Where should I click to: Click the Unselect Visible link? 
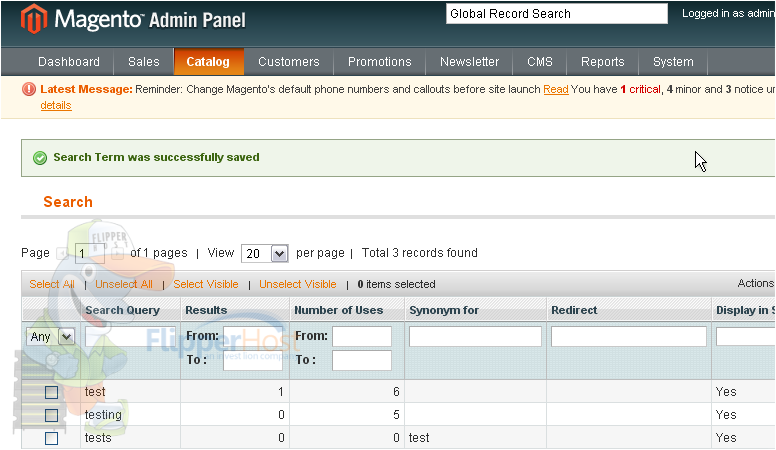(298, 284)
